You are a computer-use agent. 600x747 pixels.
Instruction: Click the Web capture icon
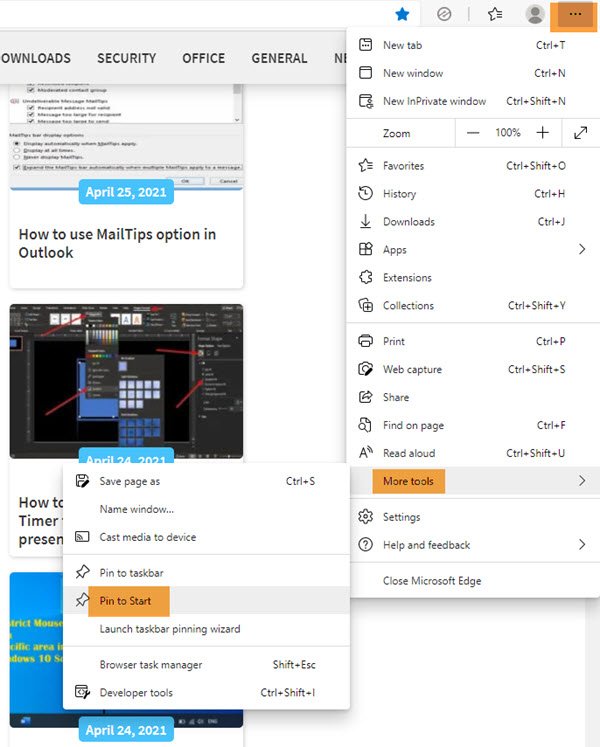click(x=366, y=369)
